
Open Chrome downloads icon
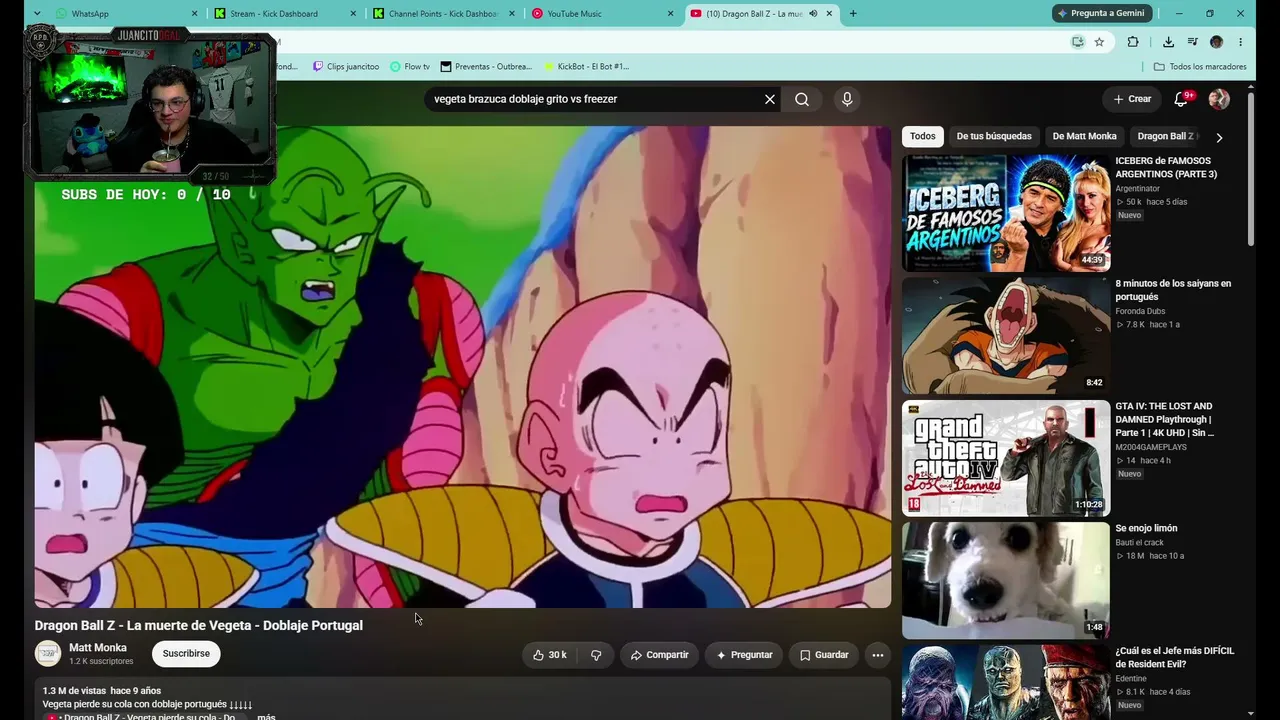pyautogui.click(x=1168, y=42)
